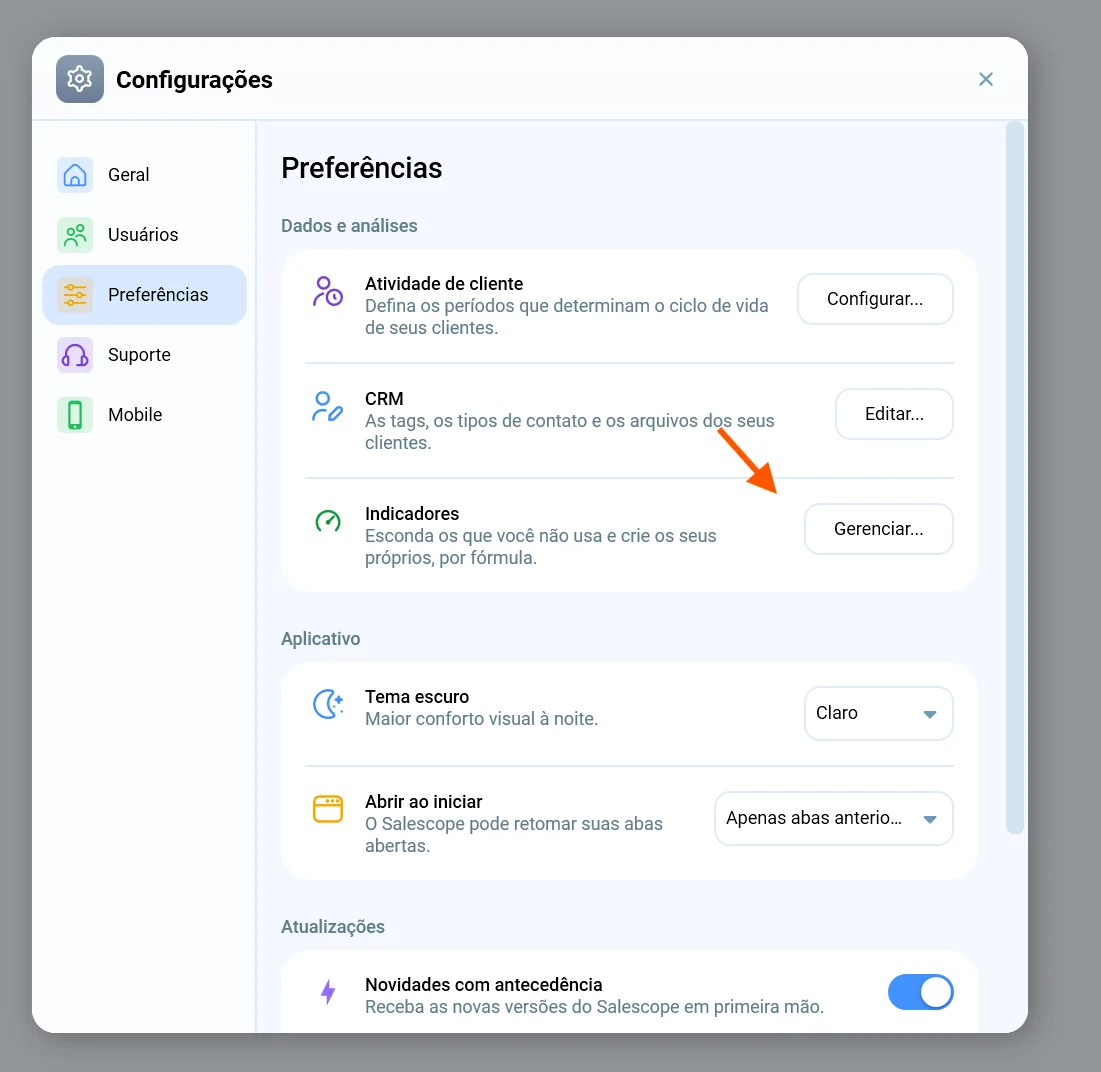Open the Usuários settings section
1101x1072 pixels.
tap(145, 234)
